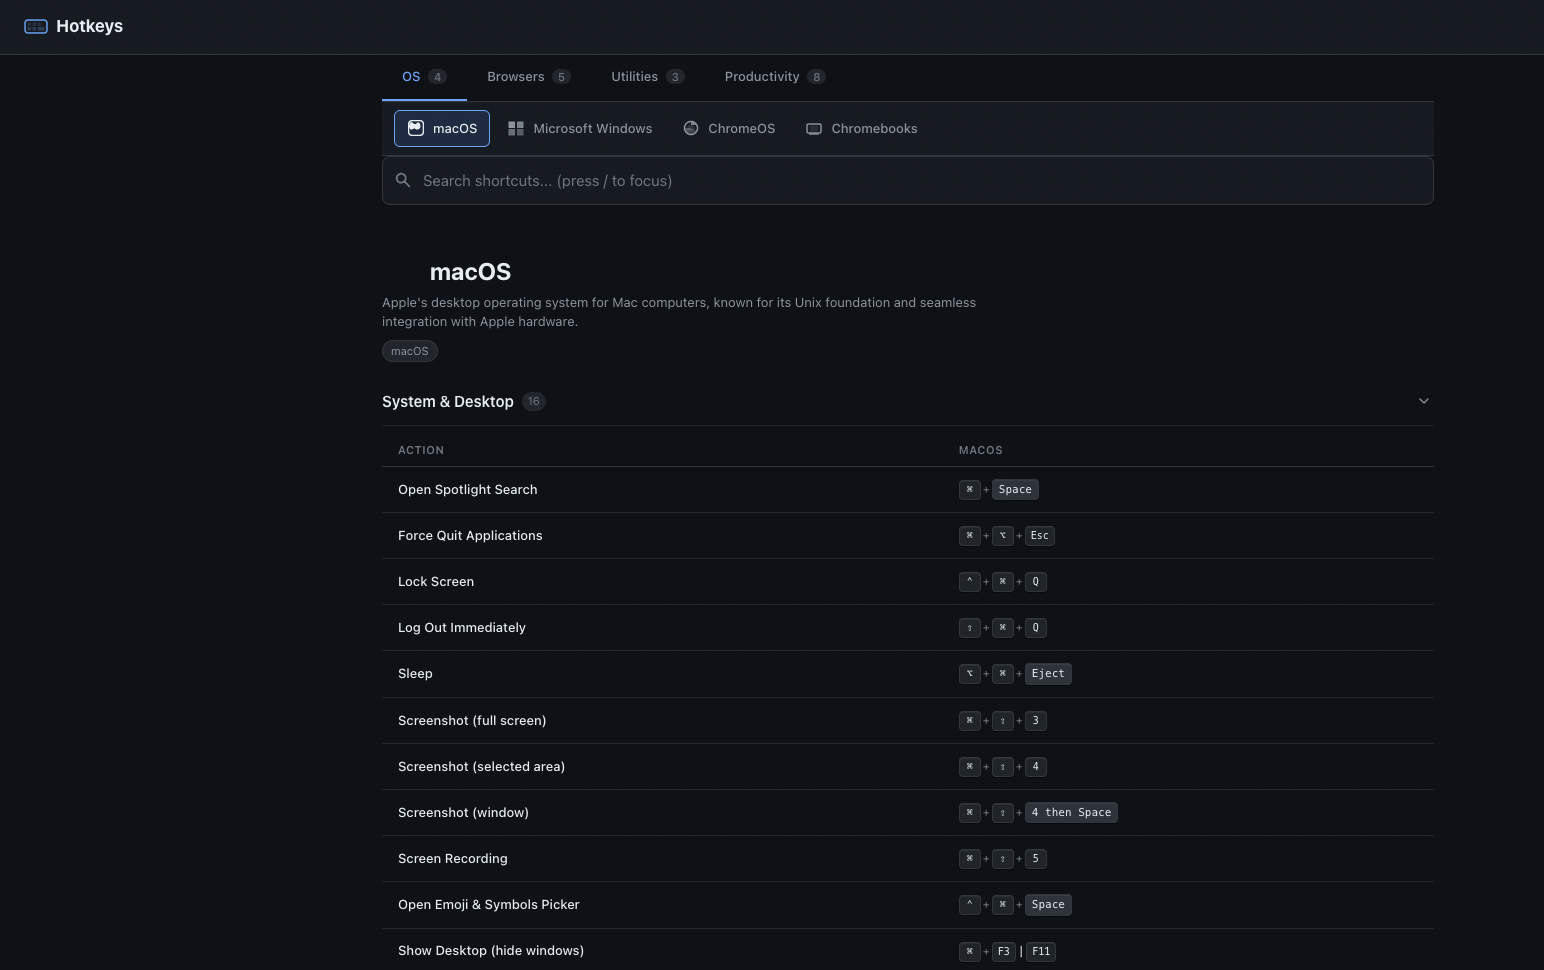The image size is (1544, 970).
Task: Click the macOS tag chip
Action: pos(410,351)
